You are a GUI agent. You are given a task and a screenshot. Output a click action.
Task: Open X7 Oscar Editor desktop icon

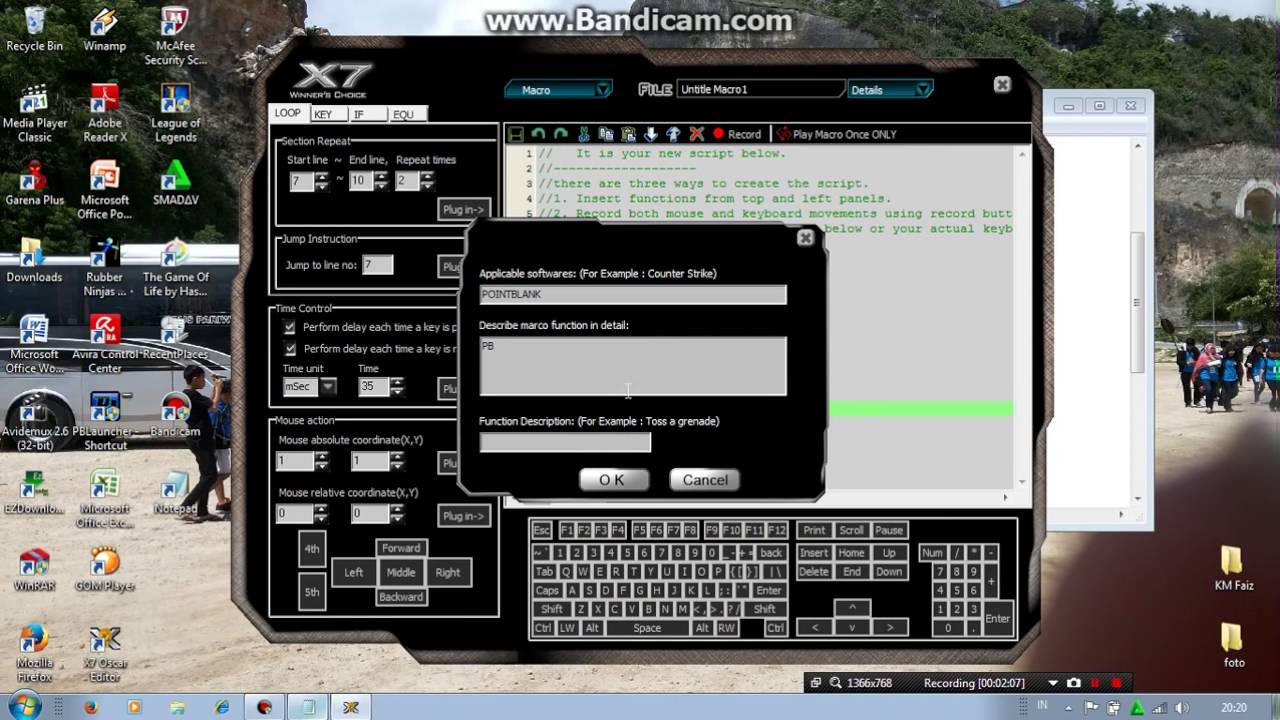point(105,653)
